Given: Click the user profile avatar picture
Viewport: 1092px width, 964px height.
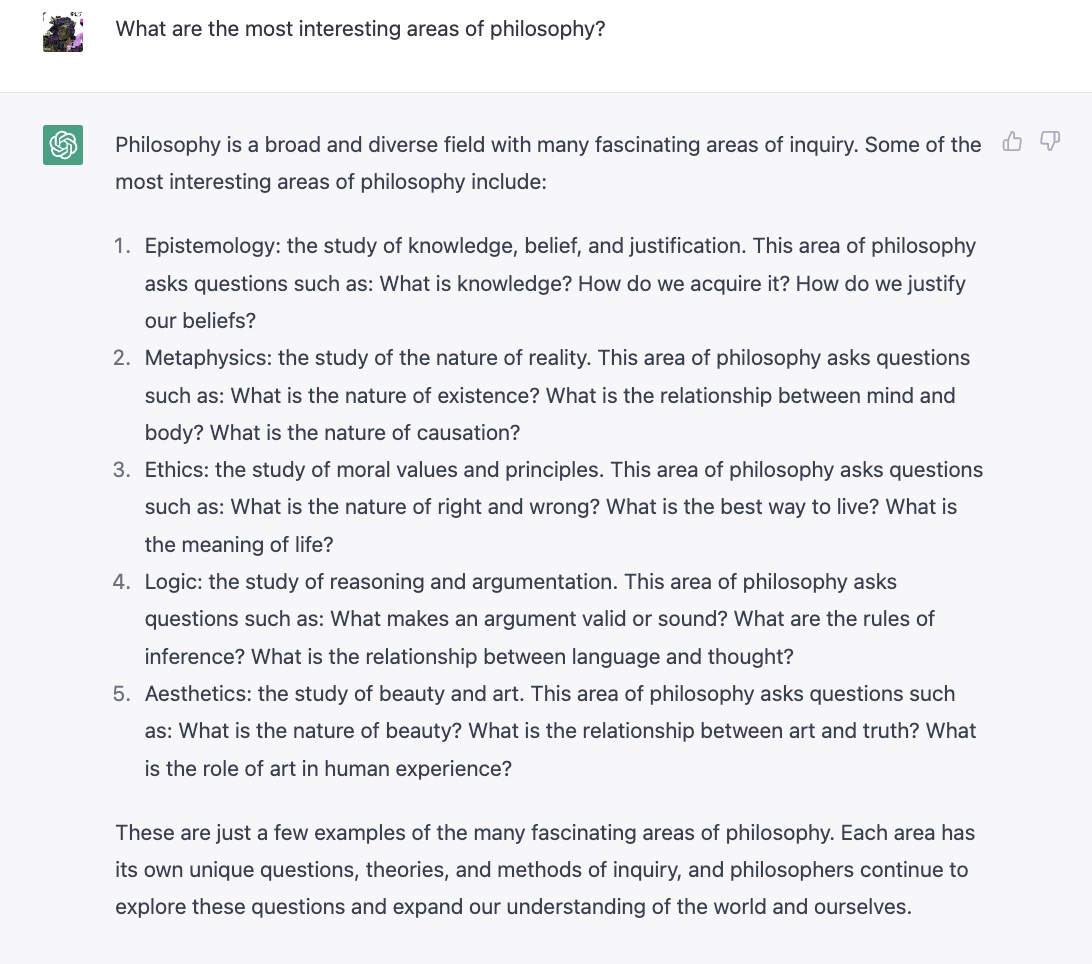Looking at the screenshot, I should 62,31.
